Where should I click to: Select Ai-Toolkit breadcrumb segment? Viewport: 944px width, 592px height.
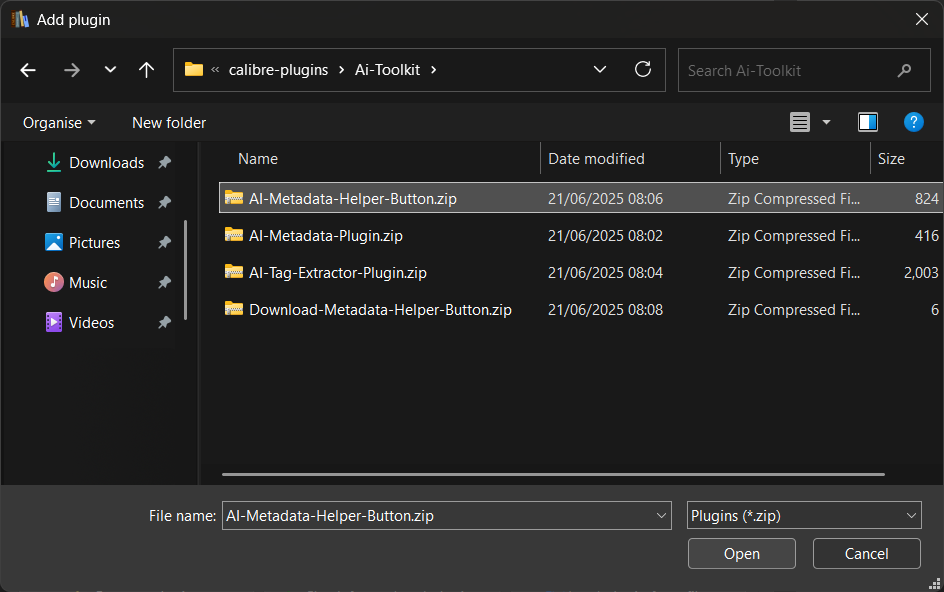(387, 70)
